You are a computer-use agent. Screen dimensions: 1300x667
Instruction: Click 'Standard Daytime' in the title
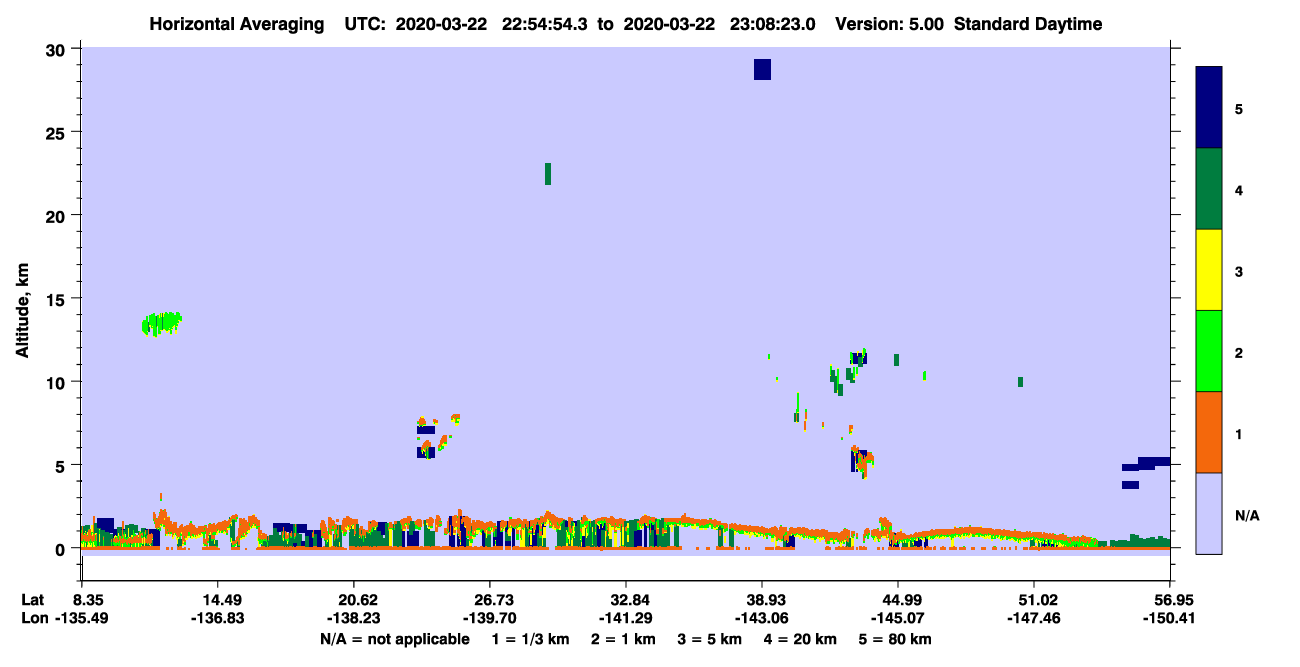1028,24
